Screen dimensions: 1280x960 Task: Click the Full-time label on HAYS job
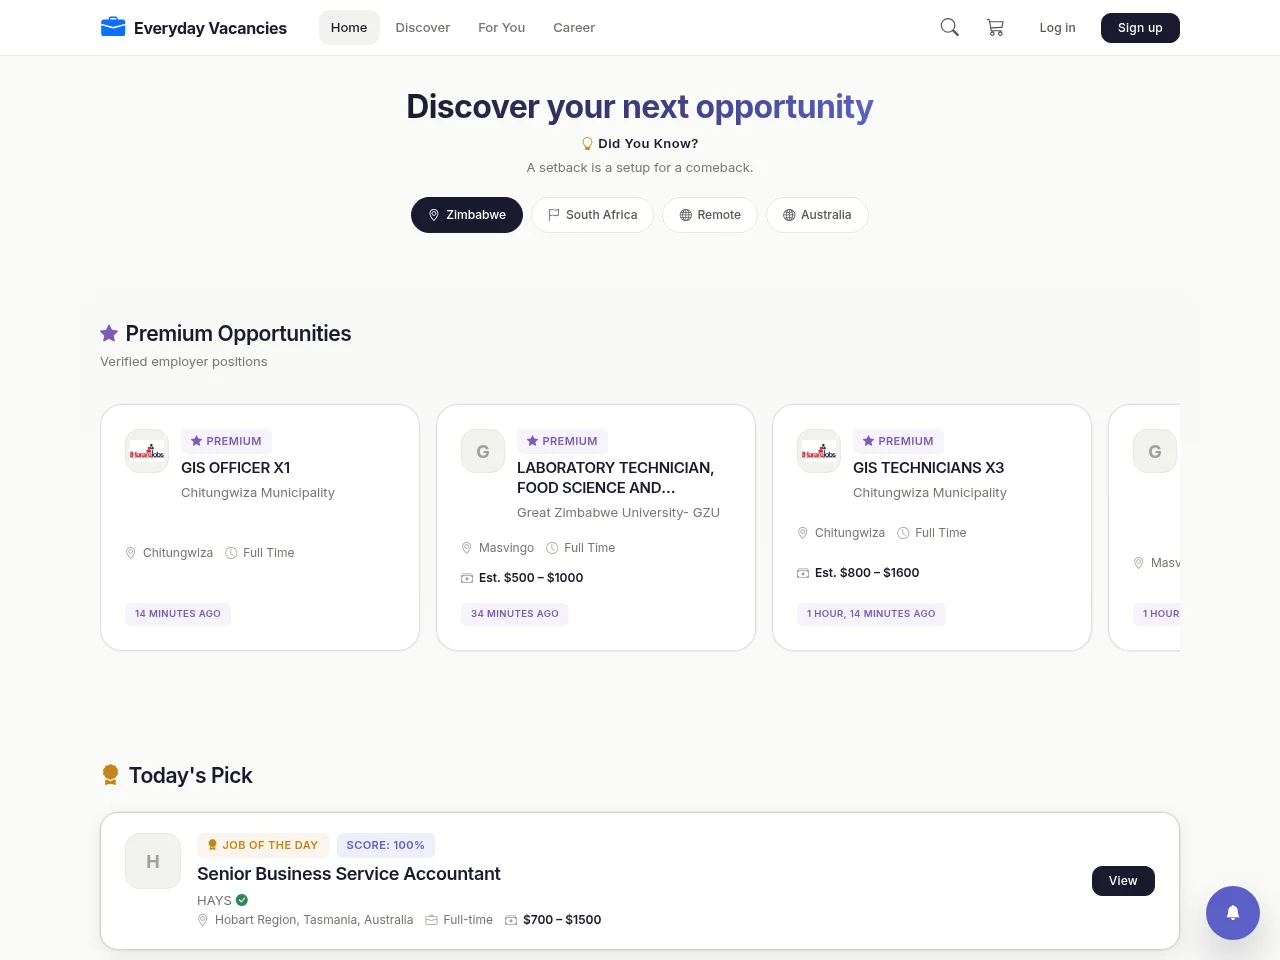468,920
